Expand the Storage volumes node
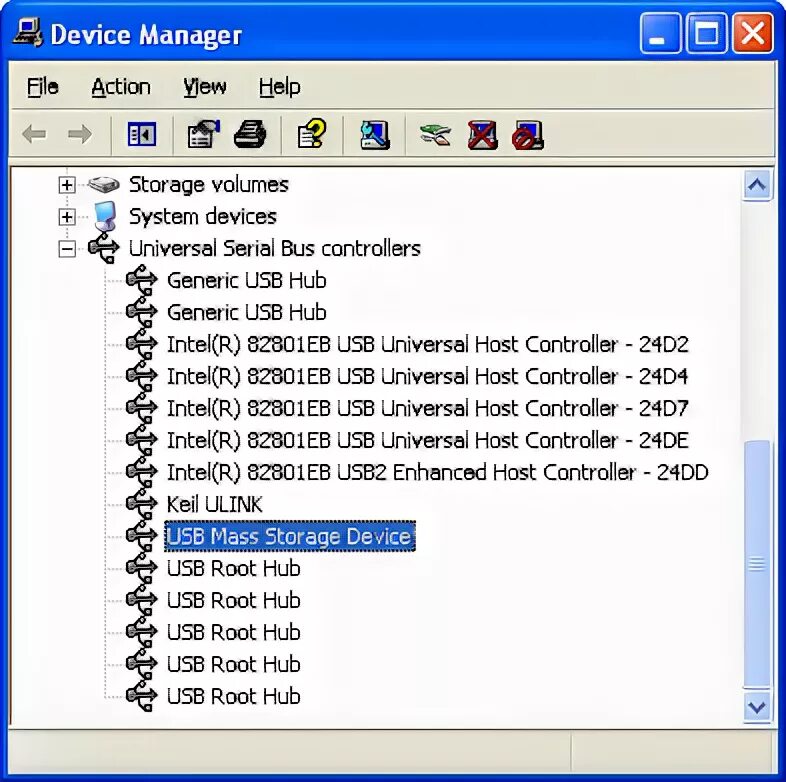This screenshot has width=786, height=782. tap(67, 185)
